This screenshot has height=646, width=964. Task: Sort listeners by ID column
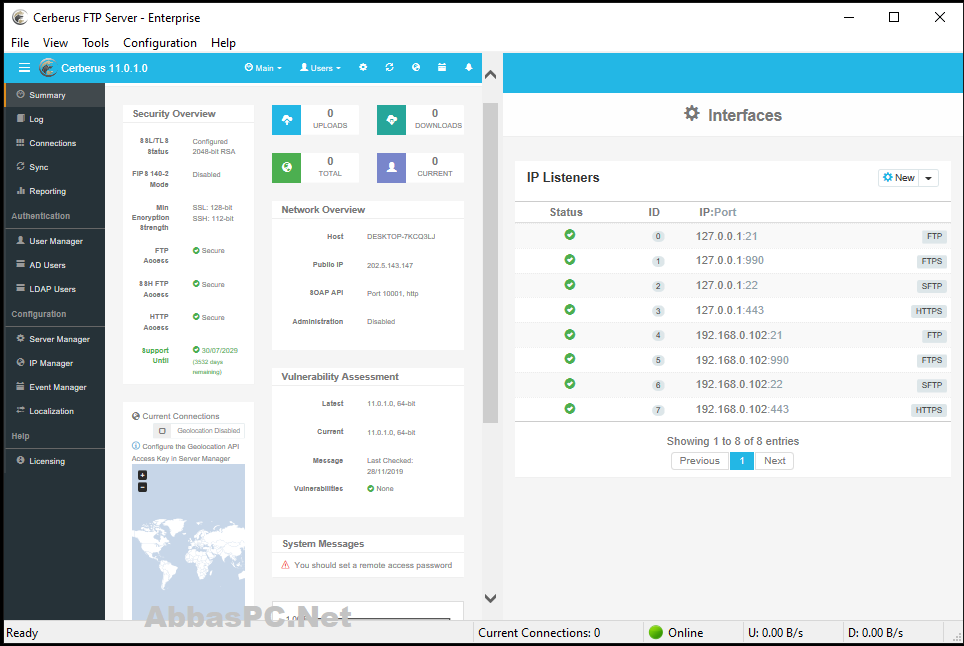(654, 212)
